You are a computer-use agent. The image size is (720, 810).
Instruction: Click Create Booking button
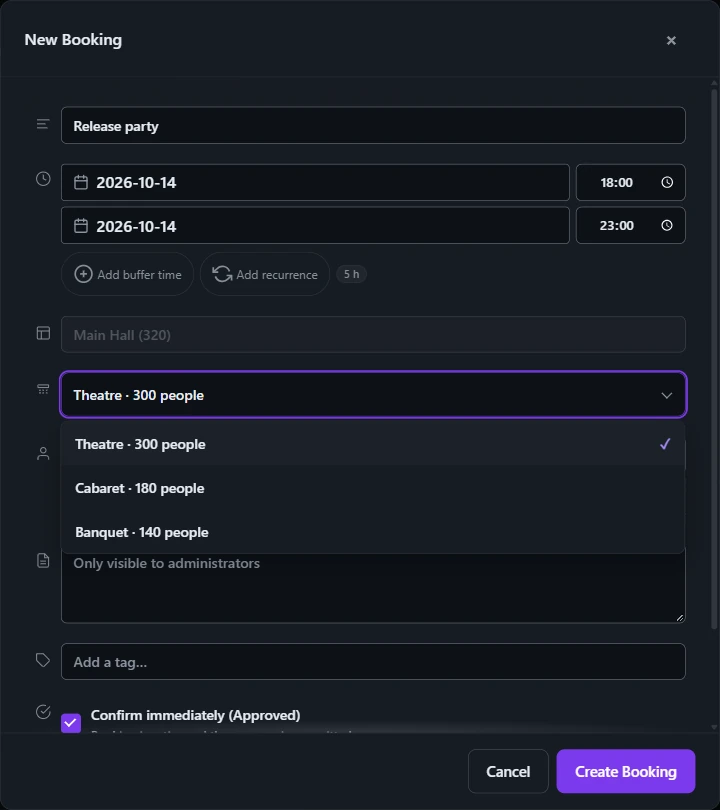click(626, 771)
